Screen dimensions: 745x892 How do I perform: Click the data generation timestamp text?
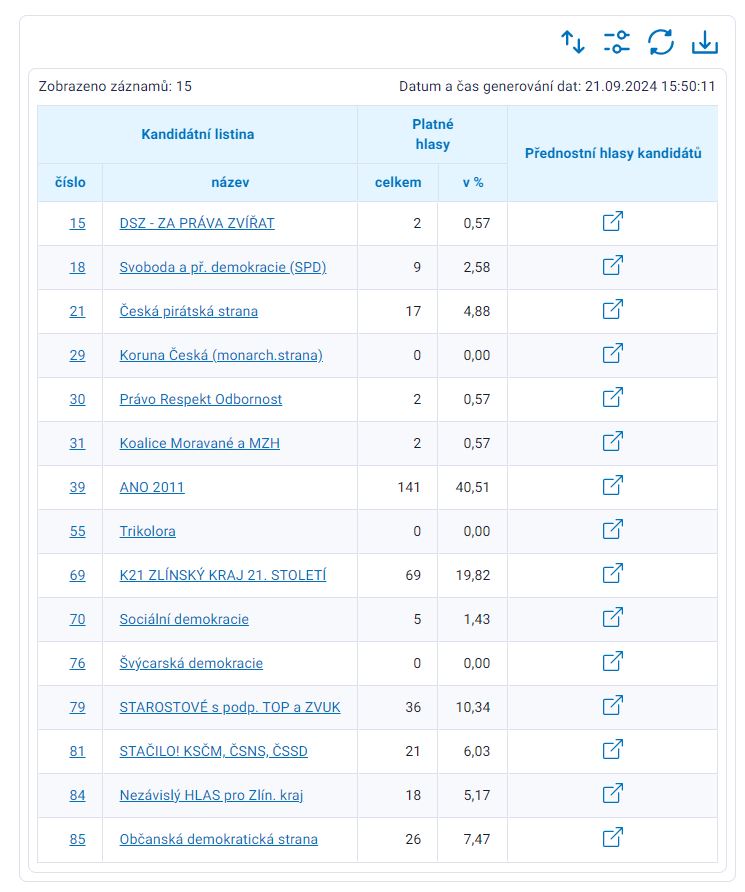tap(557, 86)
